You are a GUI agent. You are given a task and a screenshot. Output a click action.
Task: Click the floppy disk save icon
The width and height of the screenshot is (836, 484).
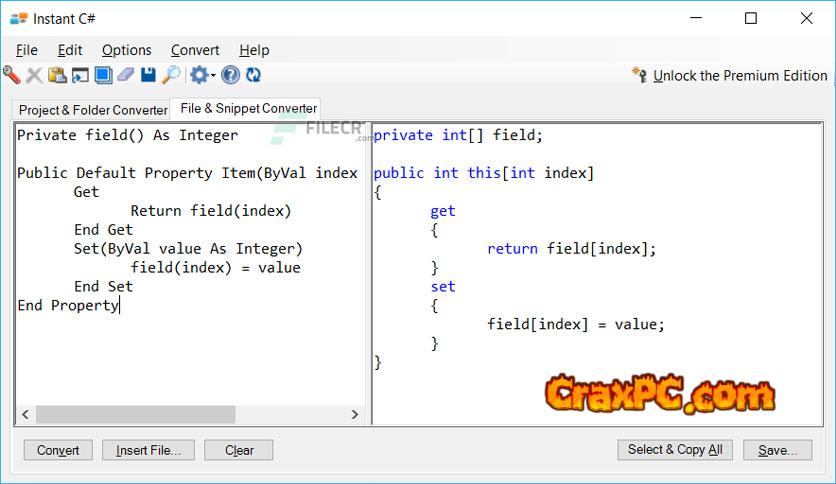click(x=148, y=75)
